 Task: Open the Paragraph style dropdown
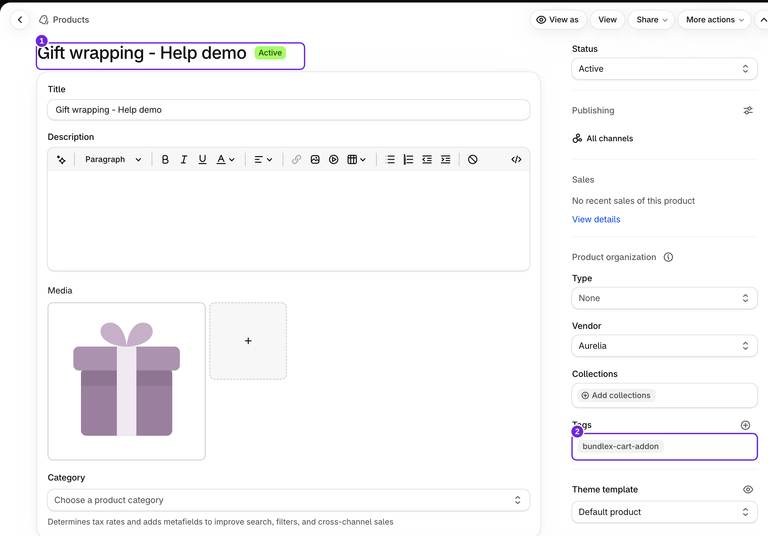click(113, 159)
